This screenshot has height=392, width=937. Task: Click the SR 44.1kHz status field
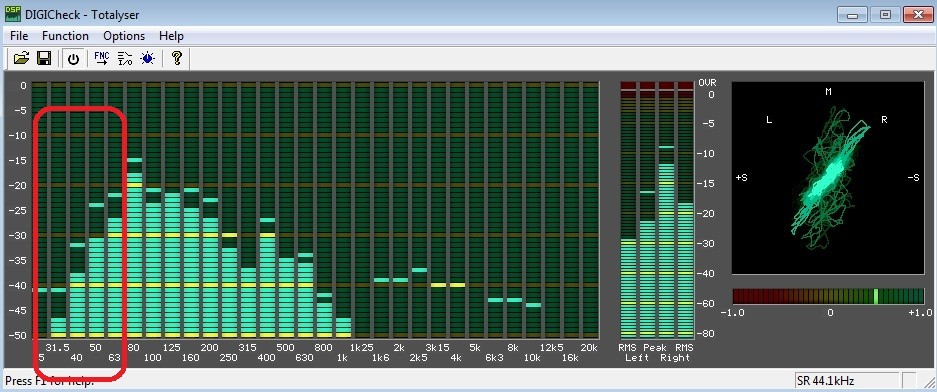click(847, 380)
